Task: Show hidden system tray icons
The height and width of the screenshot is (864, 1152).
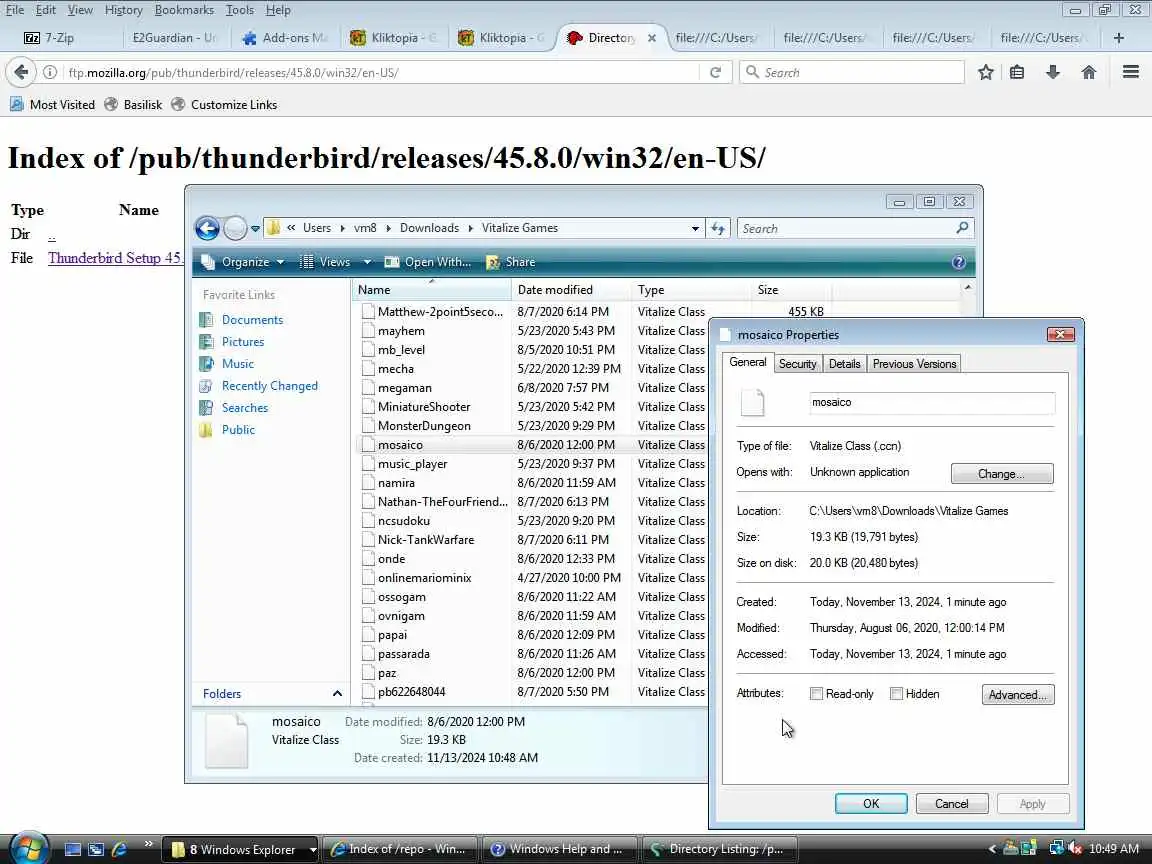Action: (992, 849)
